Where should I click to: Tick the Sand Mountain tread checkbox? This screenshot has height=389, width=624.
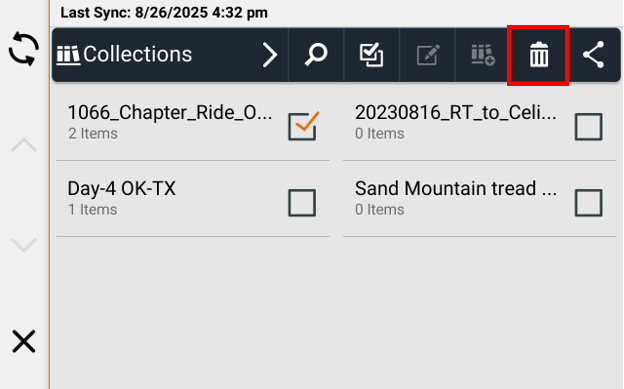click(589, 203)
